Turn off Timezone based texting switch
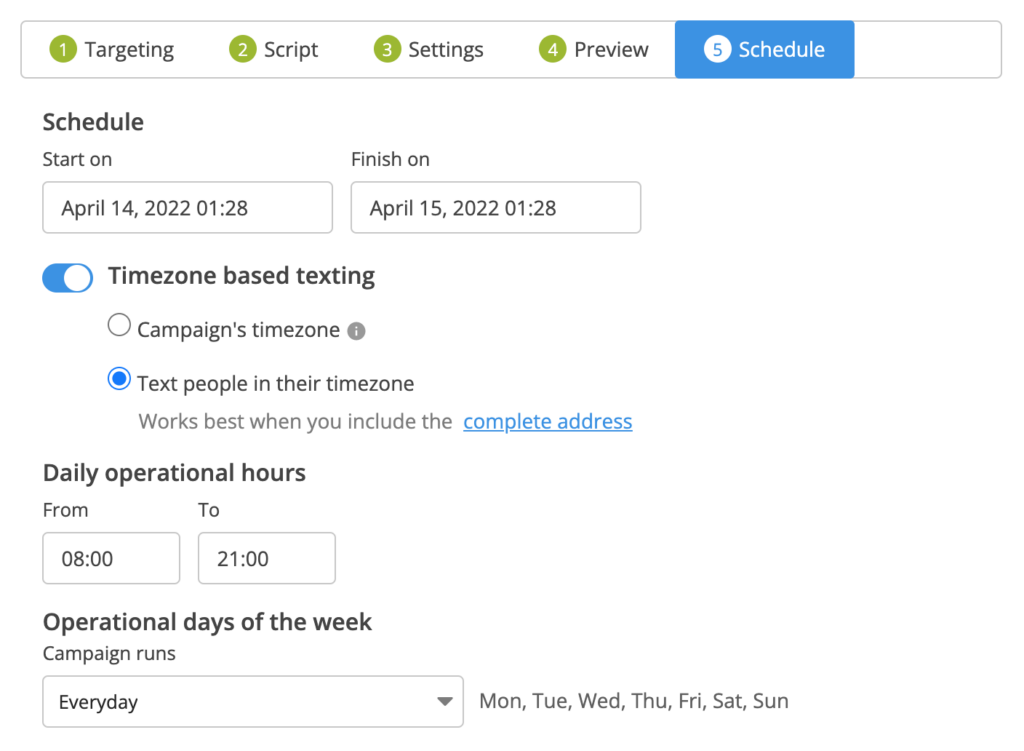Screen dimensions: 1024x751 point(67,278)
